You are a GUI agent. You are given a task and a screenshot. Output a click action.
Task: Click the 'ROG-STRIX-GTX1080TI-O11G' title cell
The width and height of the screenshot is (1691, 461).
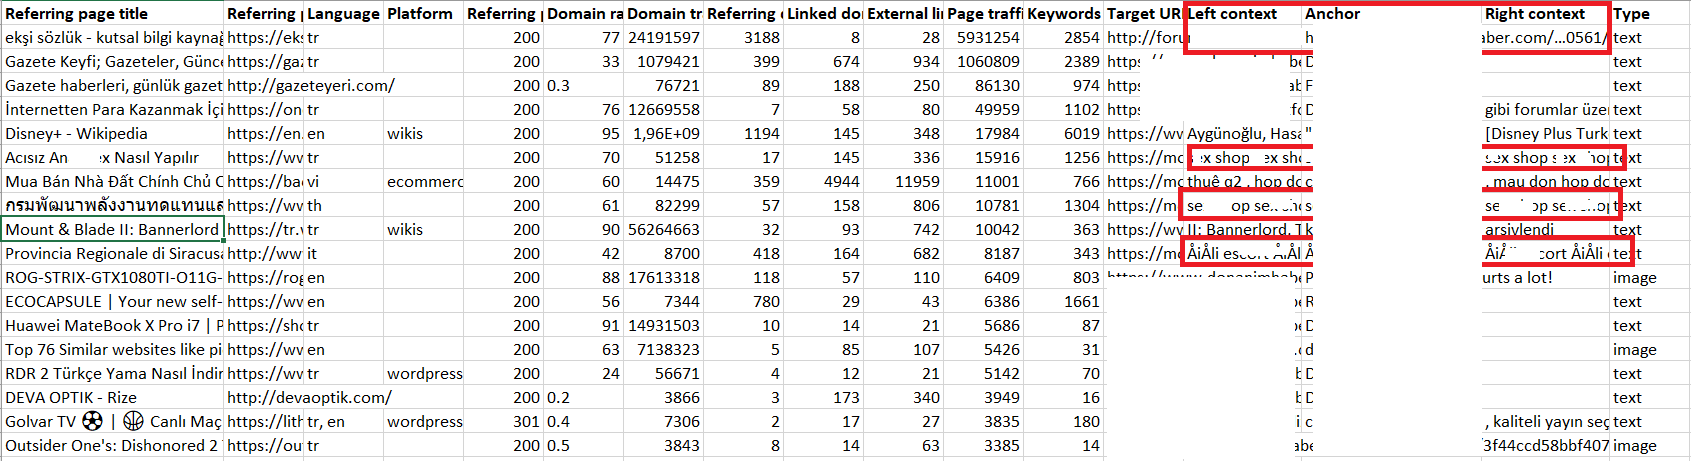[x=112, y=277]
